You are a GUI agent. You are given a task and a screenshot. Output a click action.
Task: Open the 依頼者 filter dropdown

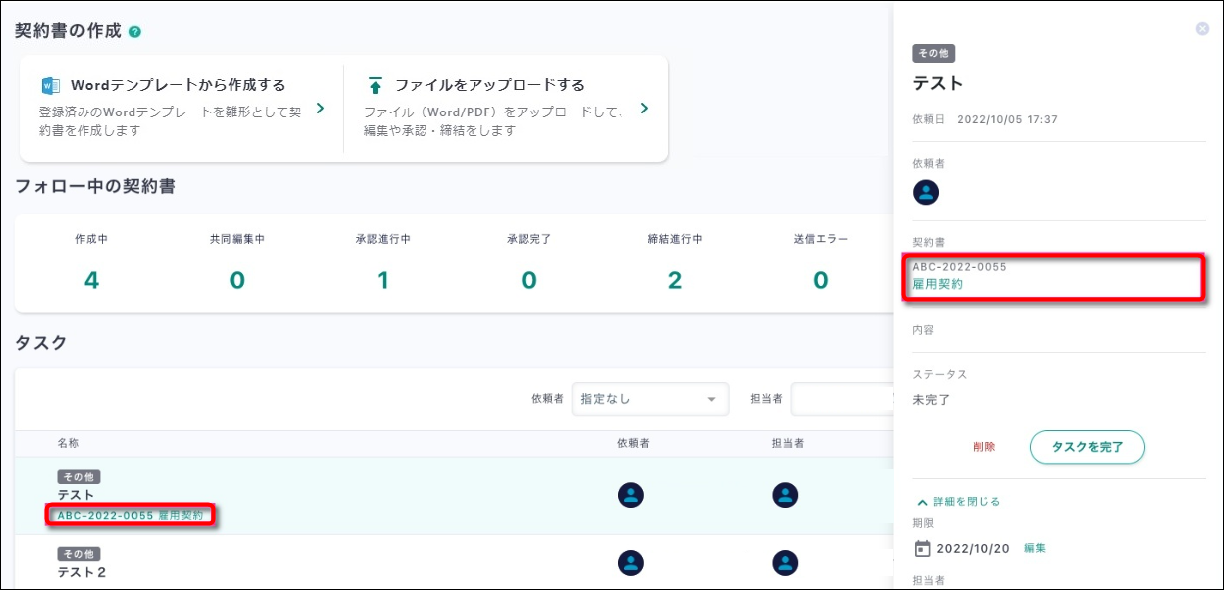[650, 399]
